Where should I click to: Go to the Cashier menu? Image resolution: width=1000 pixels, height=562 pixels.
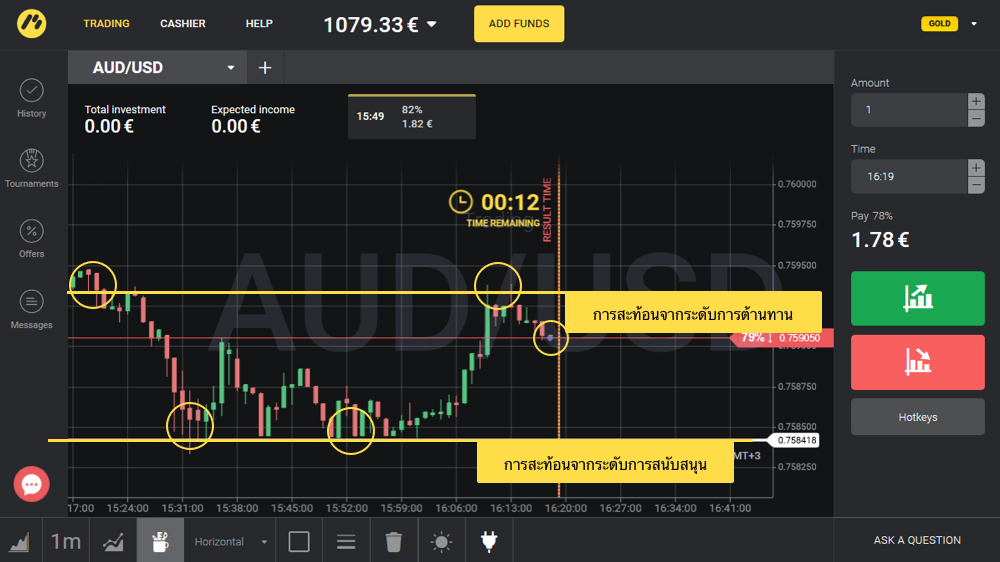click(182, 24)
